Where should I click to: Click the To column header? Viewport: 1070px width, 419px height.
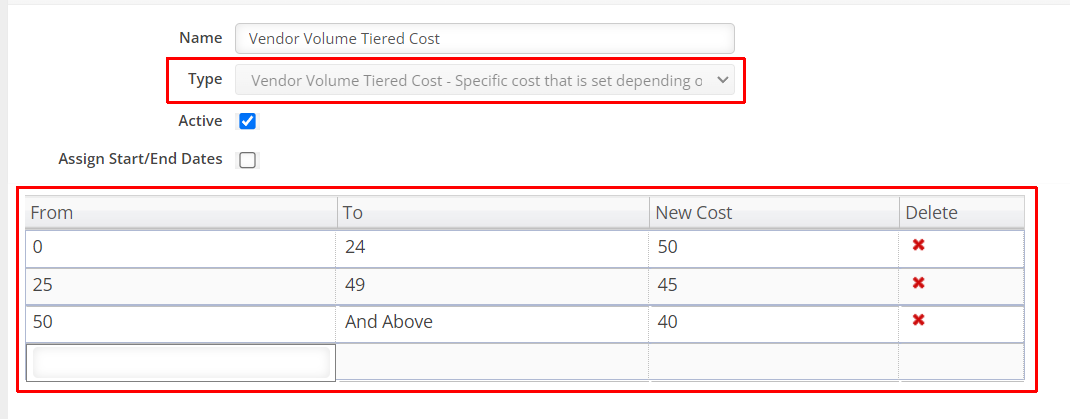(492, 213)
